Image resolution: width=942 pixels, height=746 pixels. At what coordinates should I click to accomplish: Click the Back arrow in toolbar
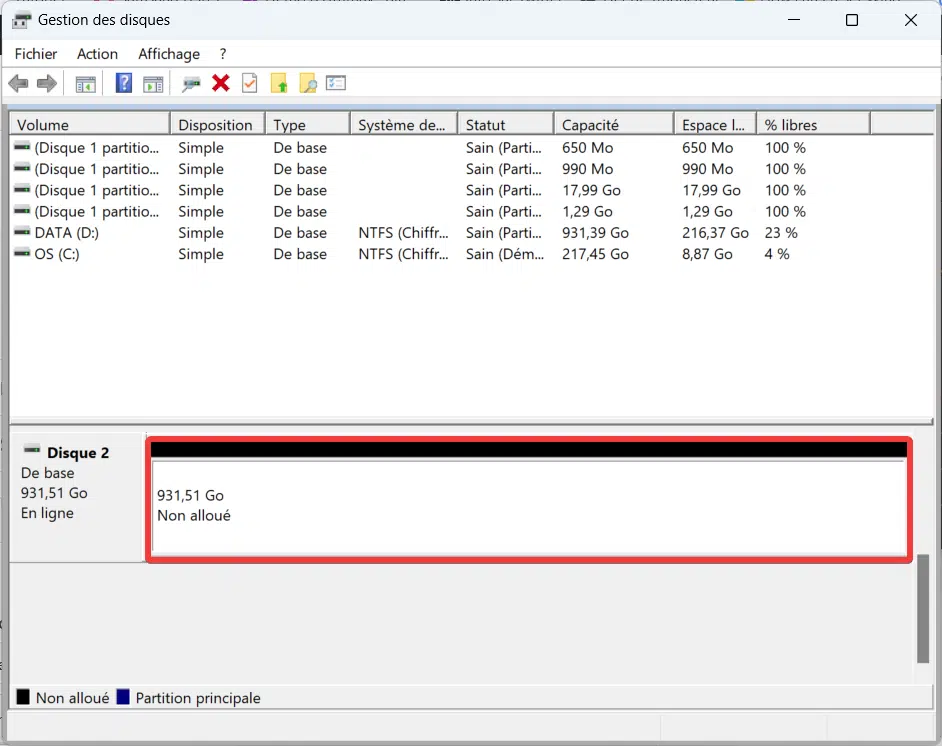(18, 84)
